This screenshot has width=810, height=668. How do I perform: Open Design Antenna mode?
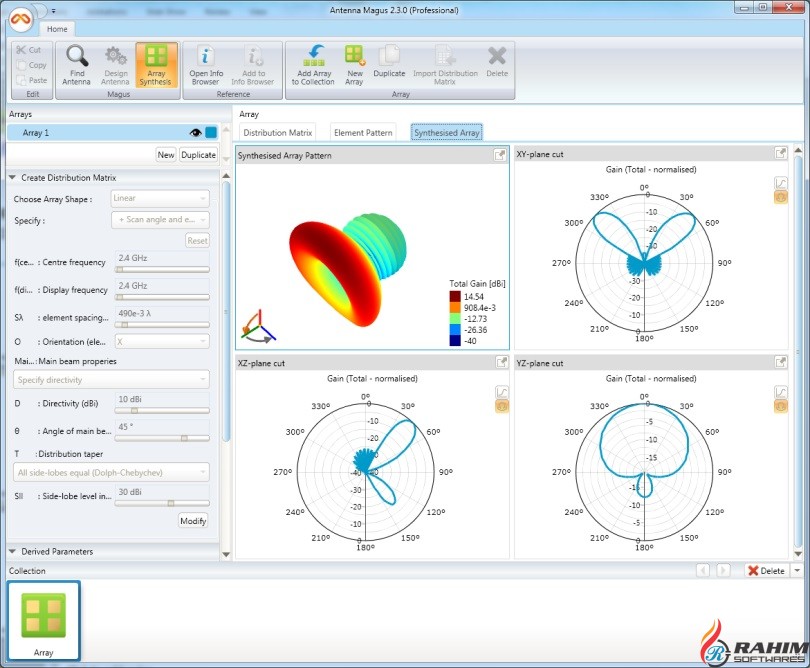(x=115, y=65)
